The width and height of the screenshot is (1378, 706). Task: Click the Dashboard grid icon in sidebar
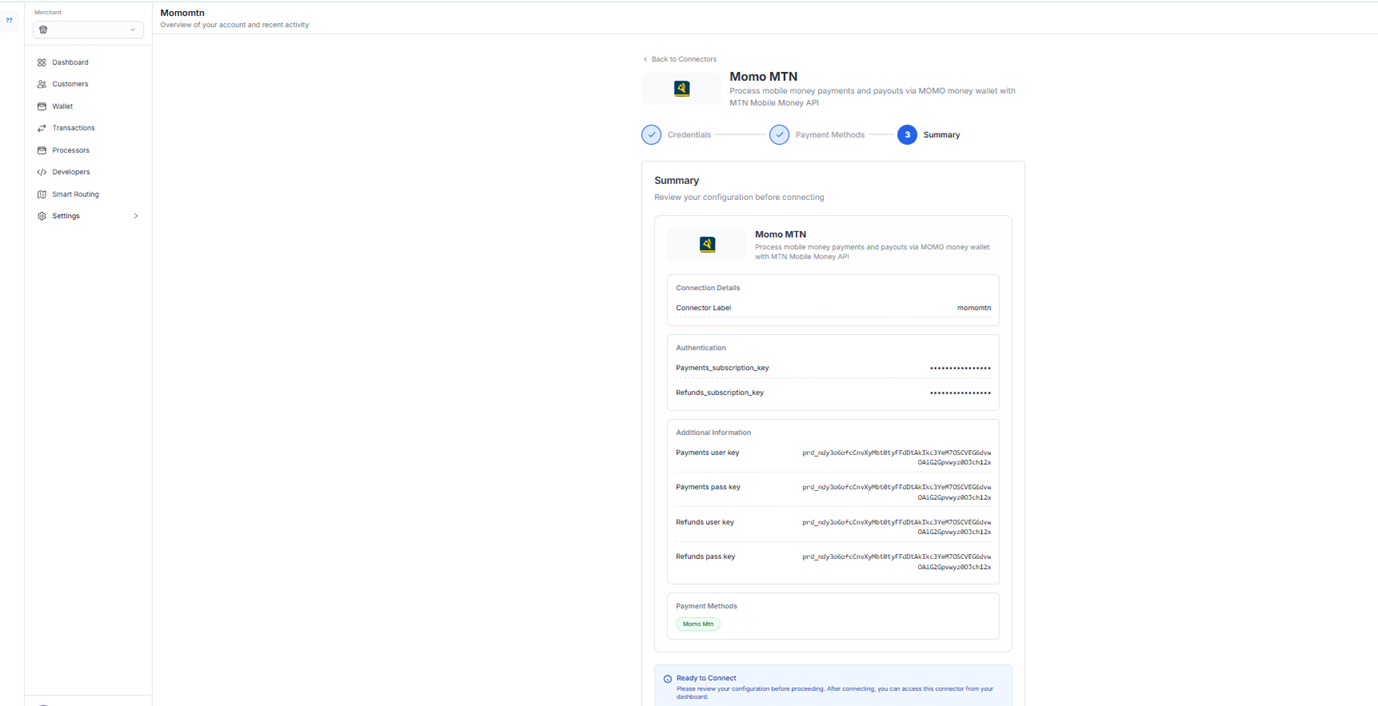[x=42, y=62]
